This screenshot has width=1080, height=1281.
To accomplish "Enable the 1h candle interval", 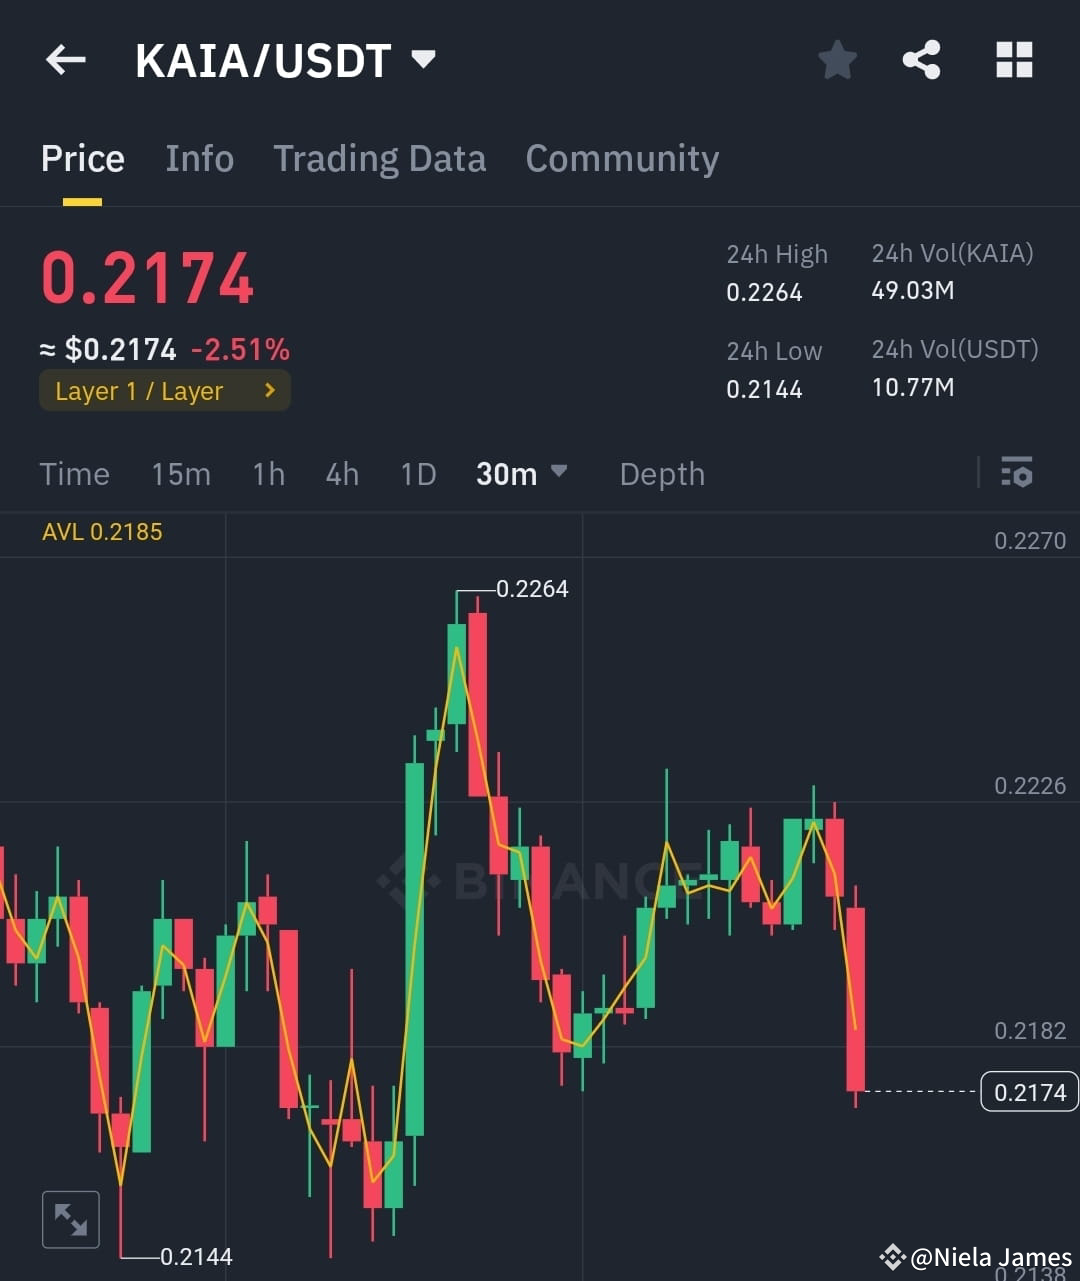I will 268,474.
